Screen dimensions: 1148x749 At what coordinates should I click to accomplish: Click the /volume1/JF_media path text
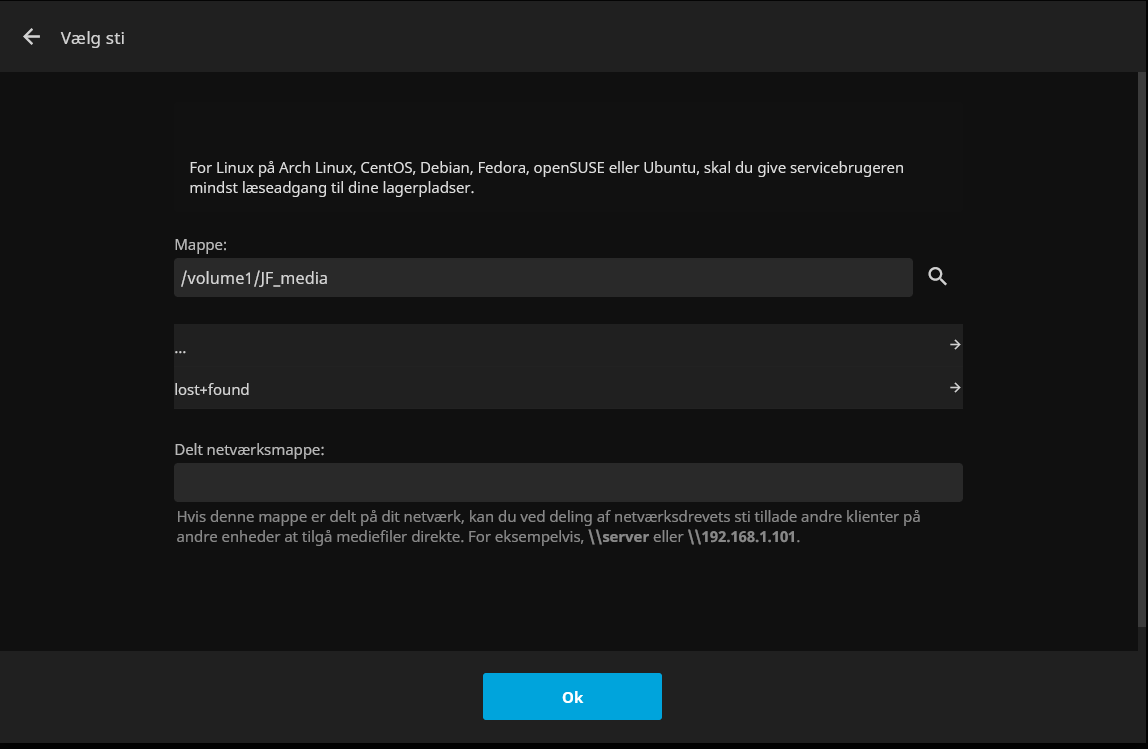click(254, 278)
